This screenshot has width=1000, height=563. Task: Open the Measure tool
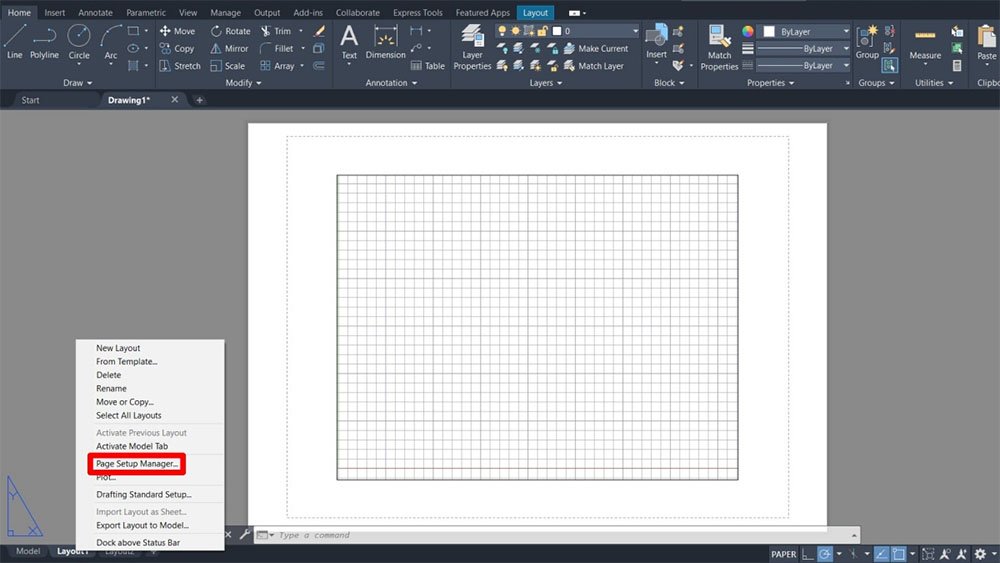pyautogui.click(x=925, y=45)
